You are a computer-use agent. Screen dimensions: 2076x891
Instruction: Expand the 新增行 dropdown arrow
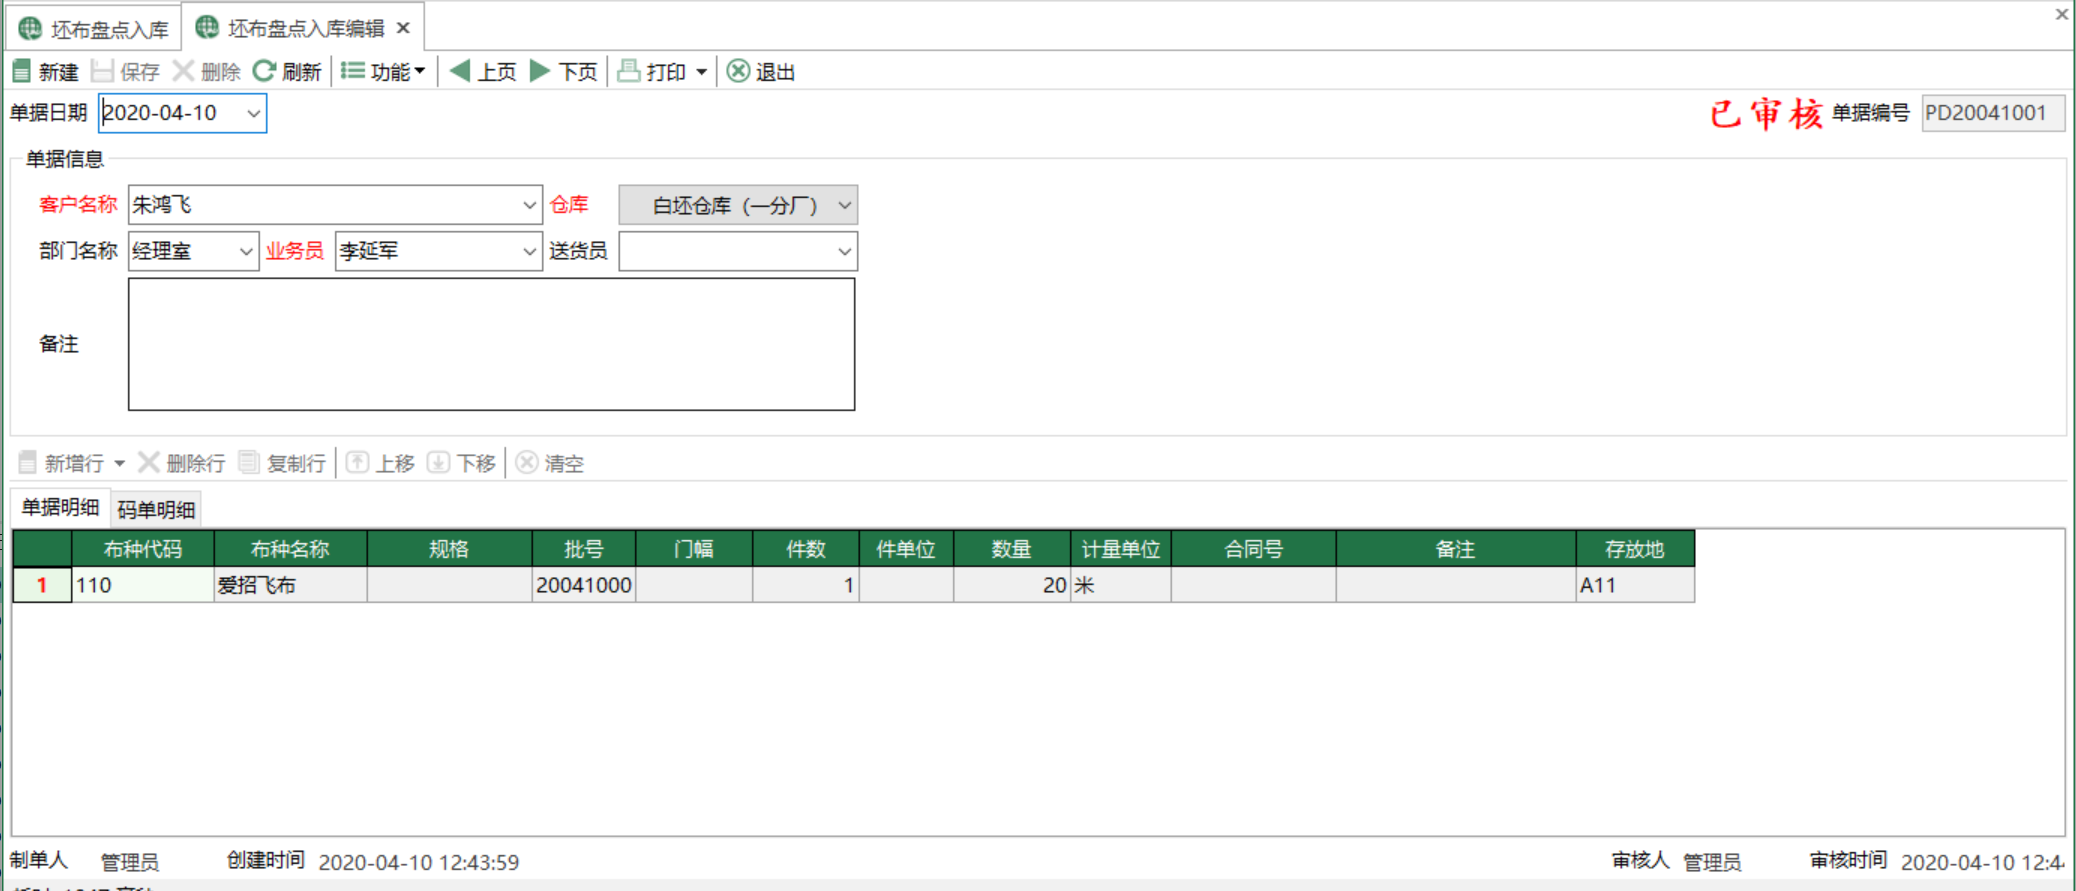(119, 463)
